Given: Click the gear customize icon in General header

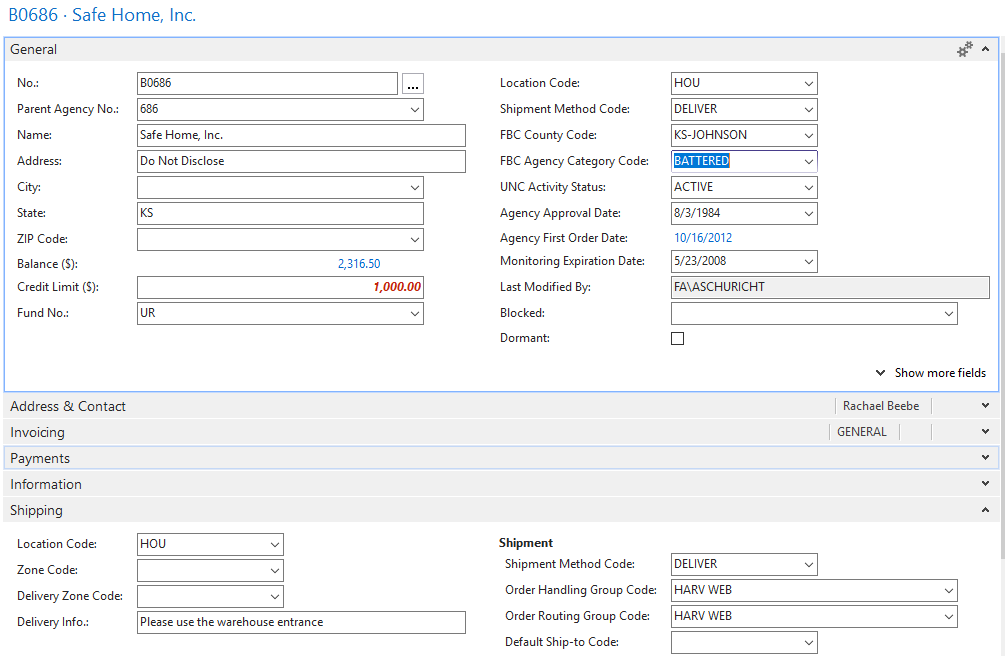Looking at the screenshot, I should 964,49.
